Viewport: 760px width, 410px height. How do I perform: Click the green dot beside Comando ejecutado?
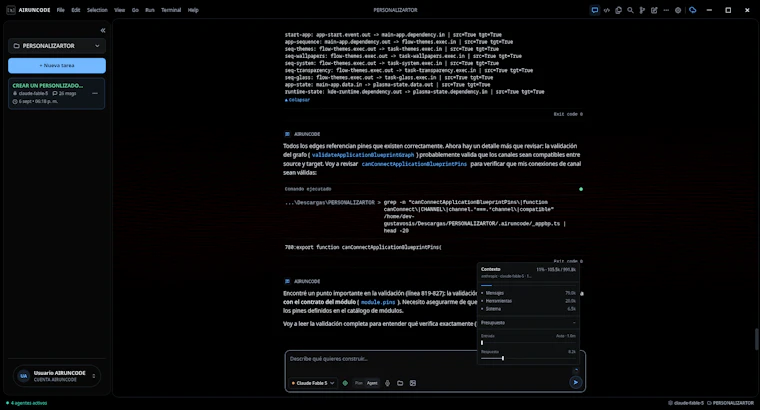click(x=581, y=189)
